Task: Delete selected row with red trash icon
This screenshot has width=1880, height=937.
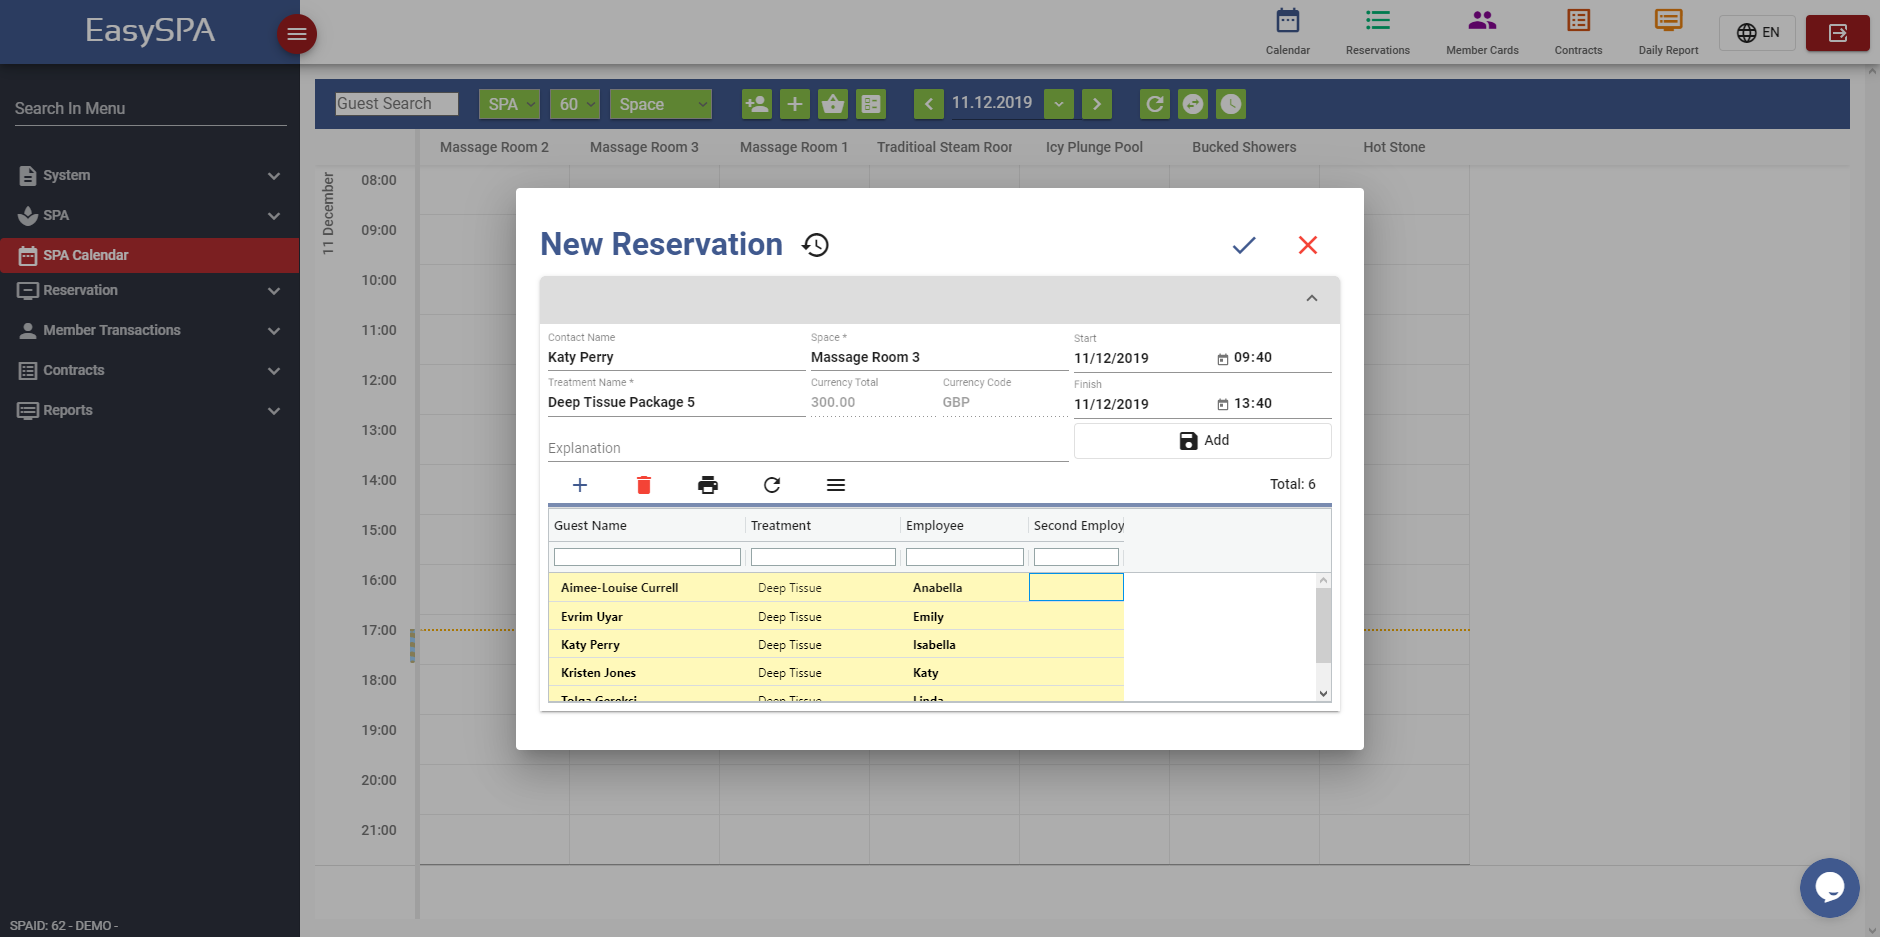Action: click(x=644, y=485)
